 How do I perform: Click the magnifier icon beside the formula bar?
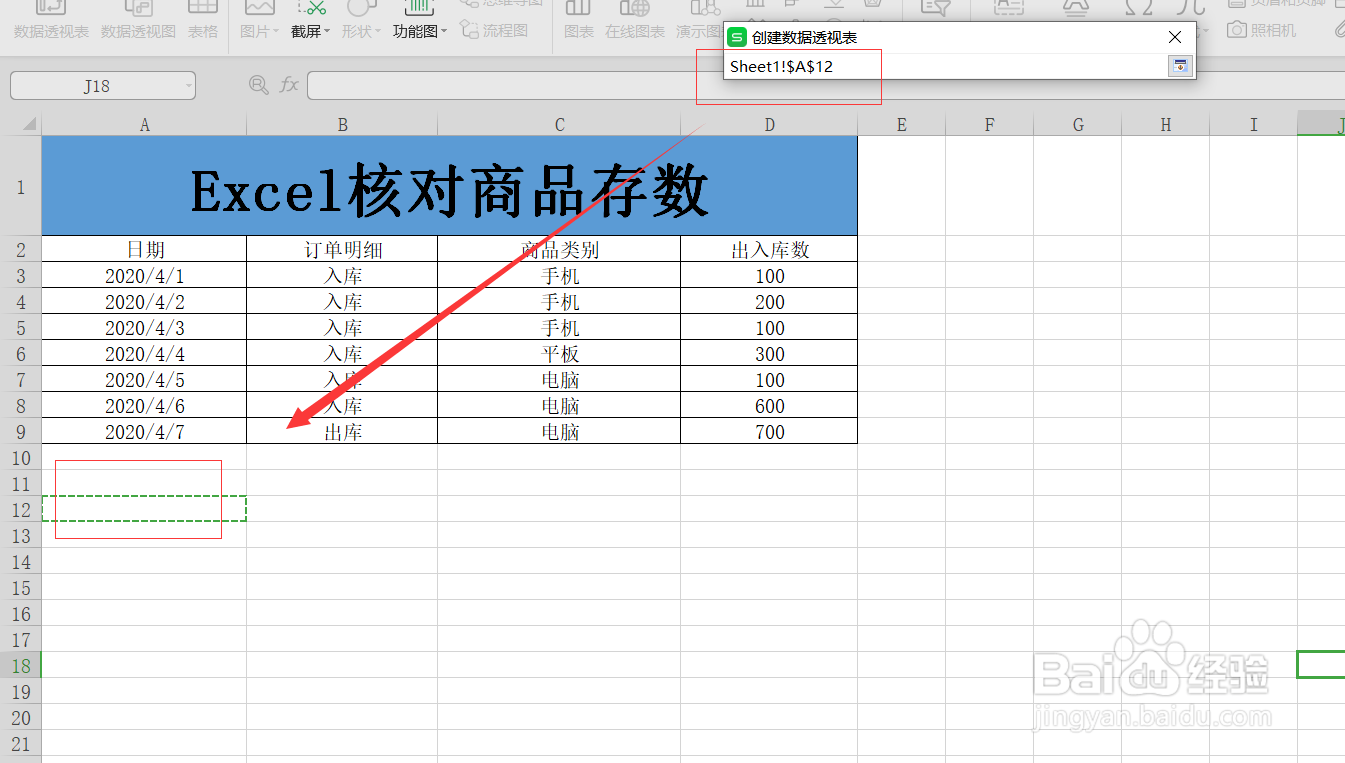pos(258,86)
